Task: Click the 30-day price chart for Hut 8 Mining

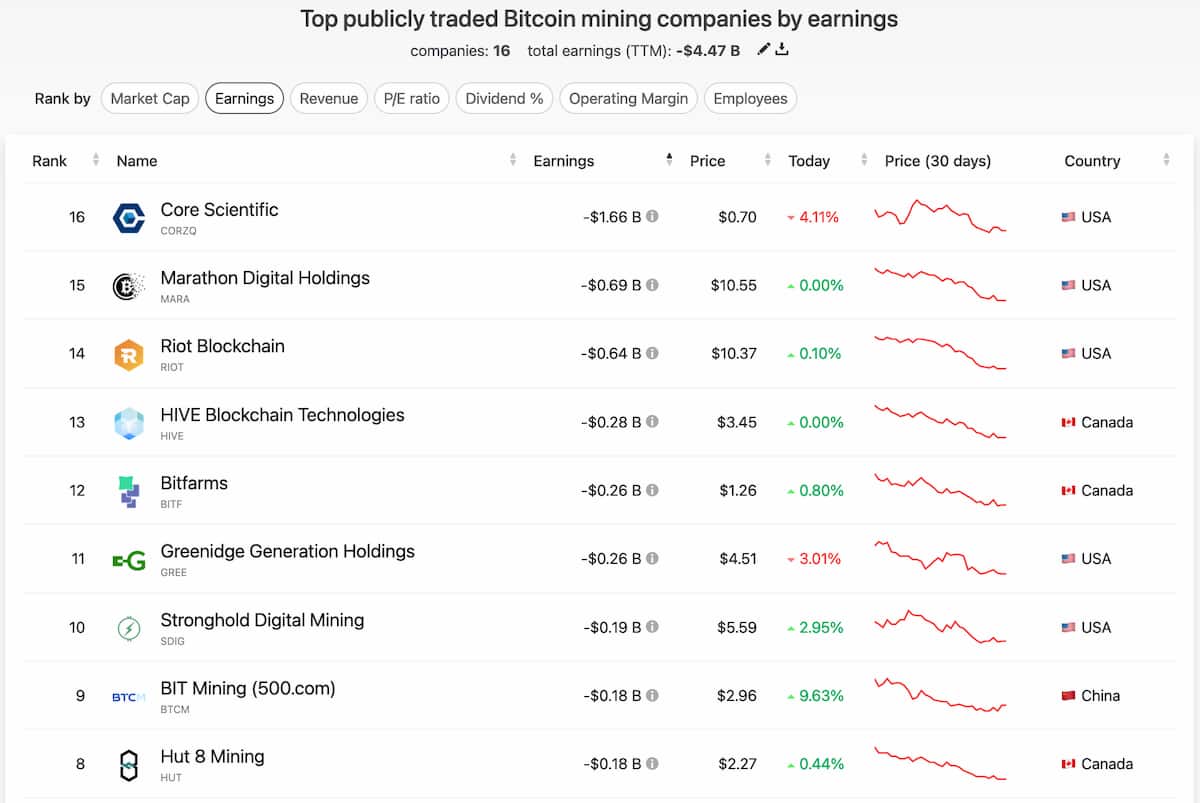Action: 940,763
